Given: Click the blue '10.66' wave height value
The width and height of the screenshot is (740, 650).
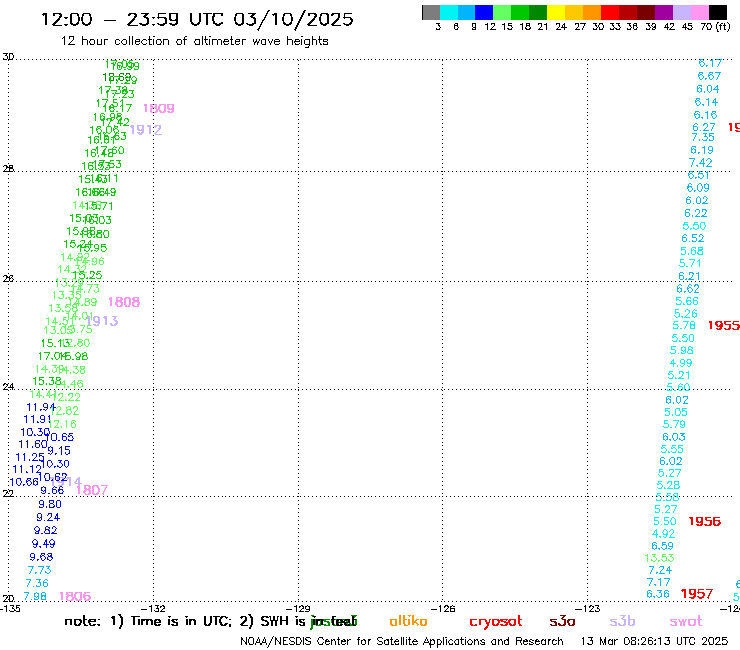Looking at the screenshot, I should [24, 482].
